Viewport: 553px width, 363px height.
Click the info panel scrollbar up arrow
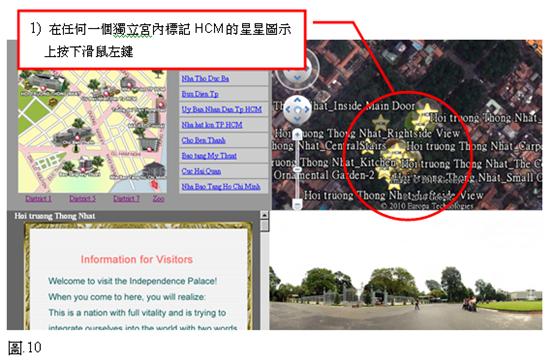tap(264, 215)
